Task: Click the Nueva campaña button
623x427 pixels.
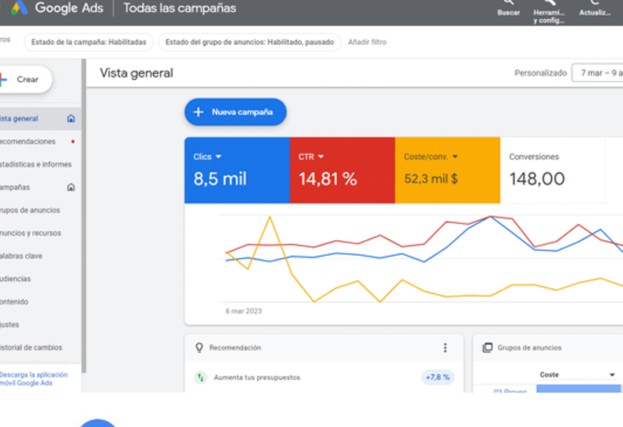Action: coord(235,112)
